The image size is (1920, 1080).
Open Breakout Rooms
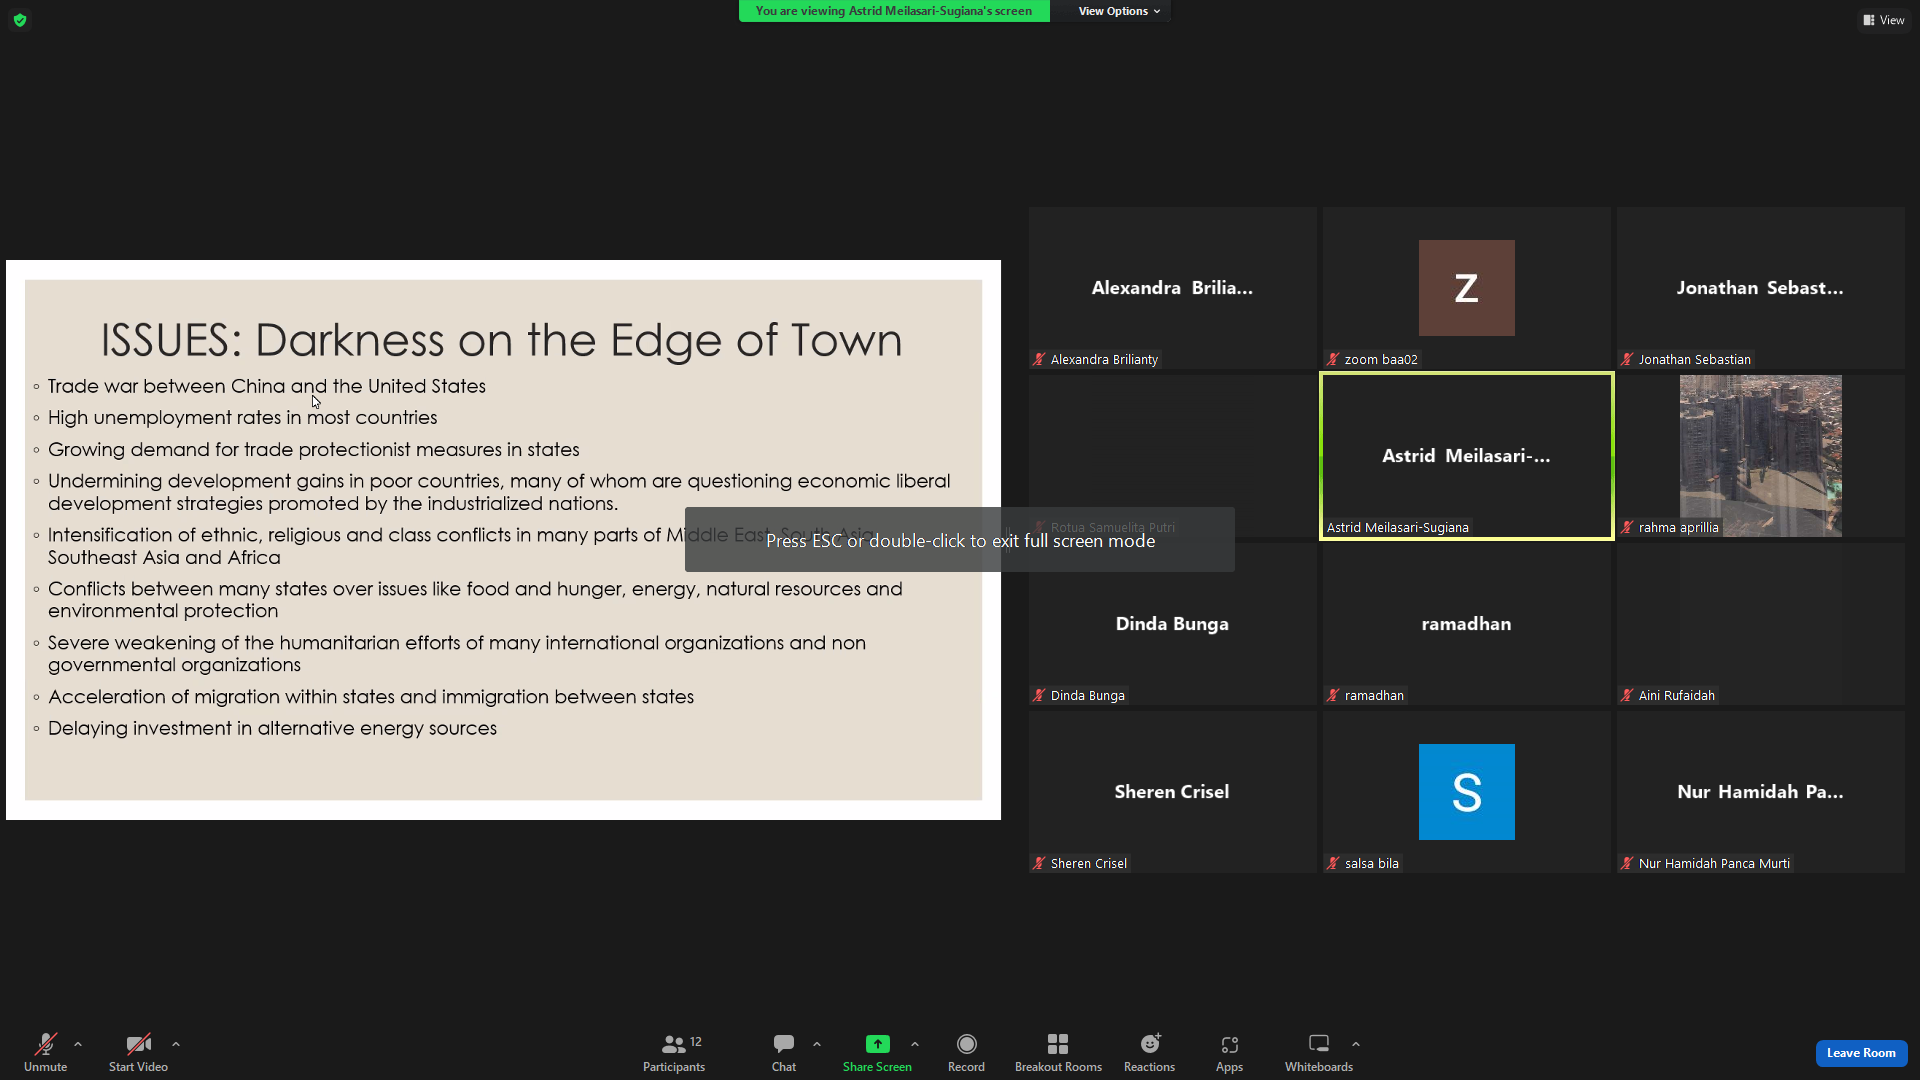point(1058,1052)
